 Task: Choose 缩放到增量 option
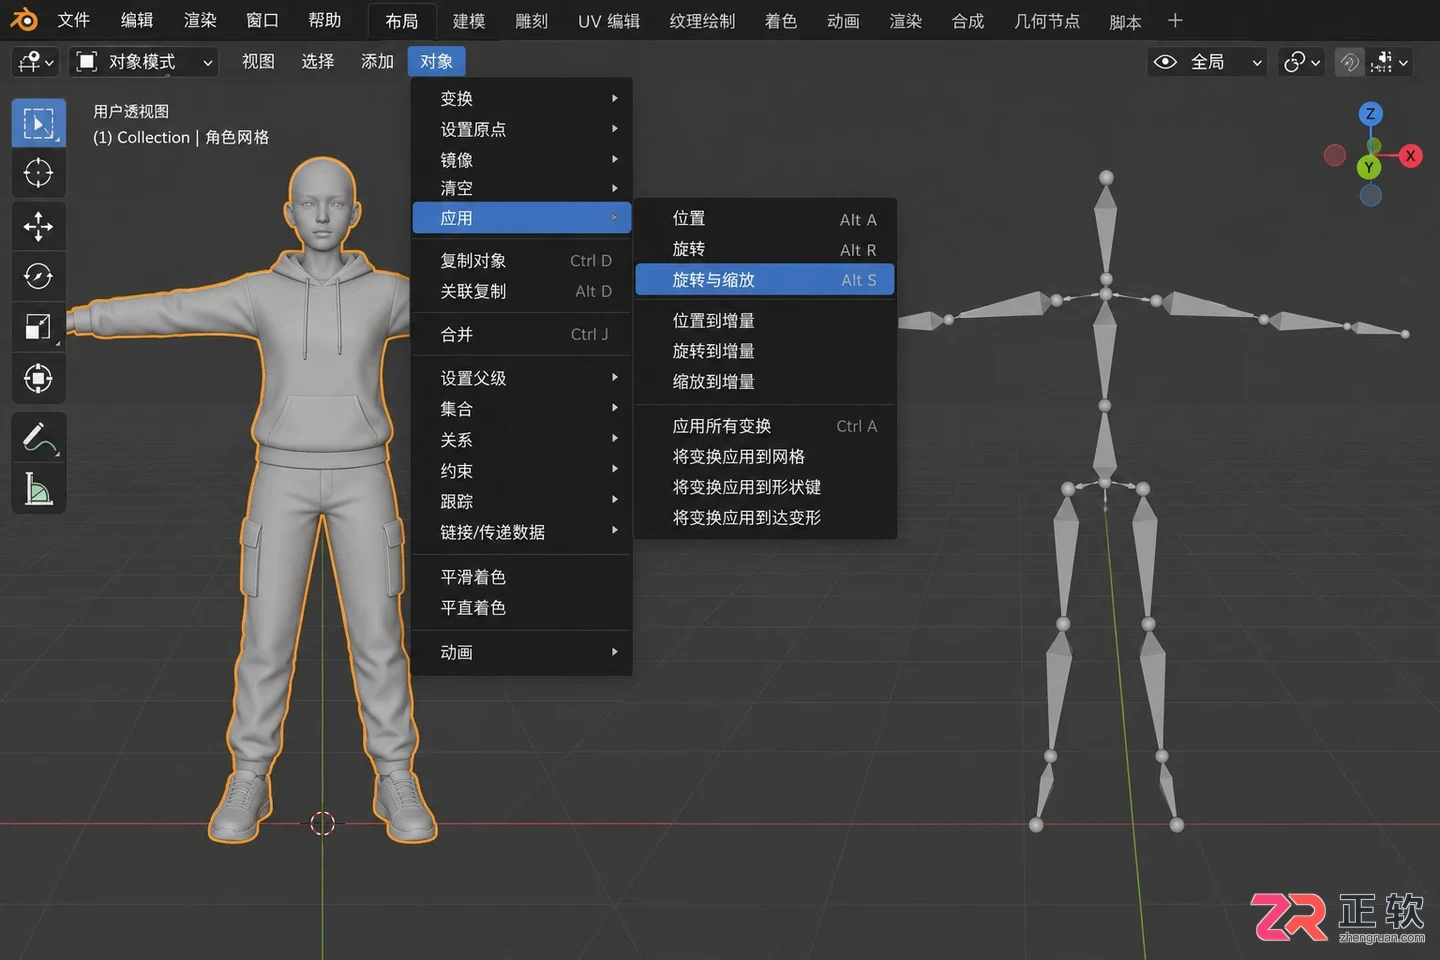765,382
